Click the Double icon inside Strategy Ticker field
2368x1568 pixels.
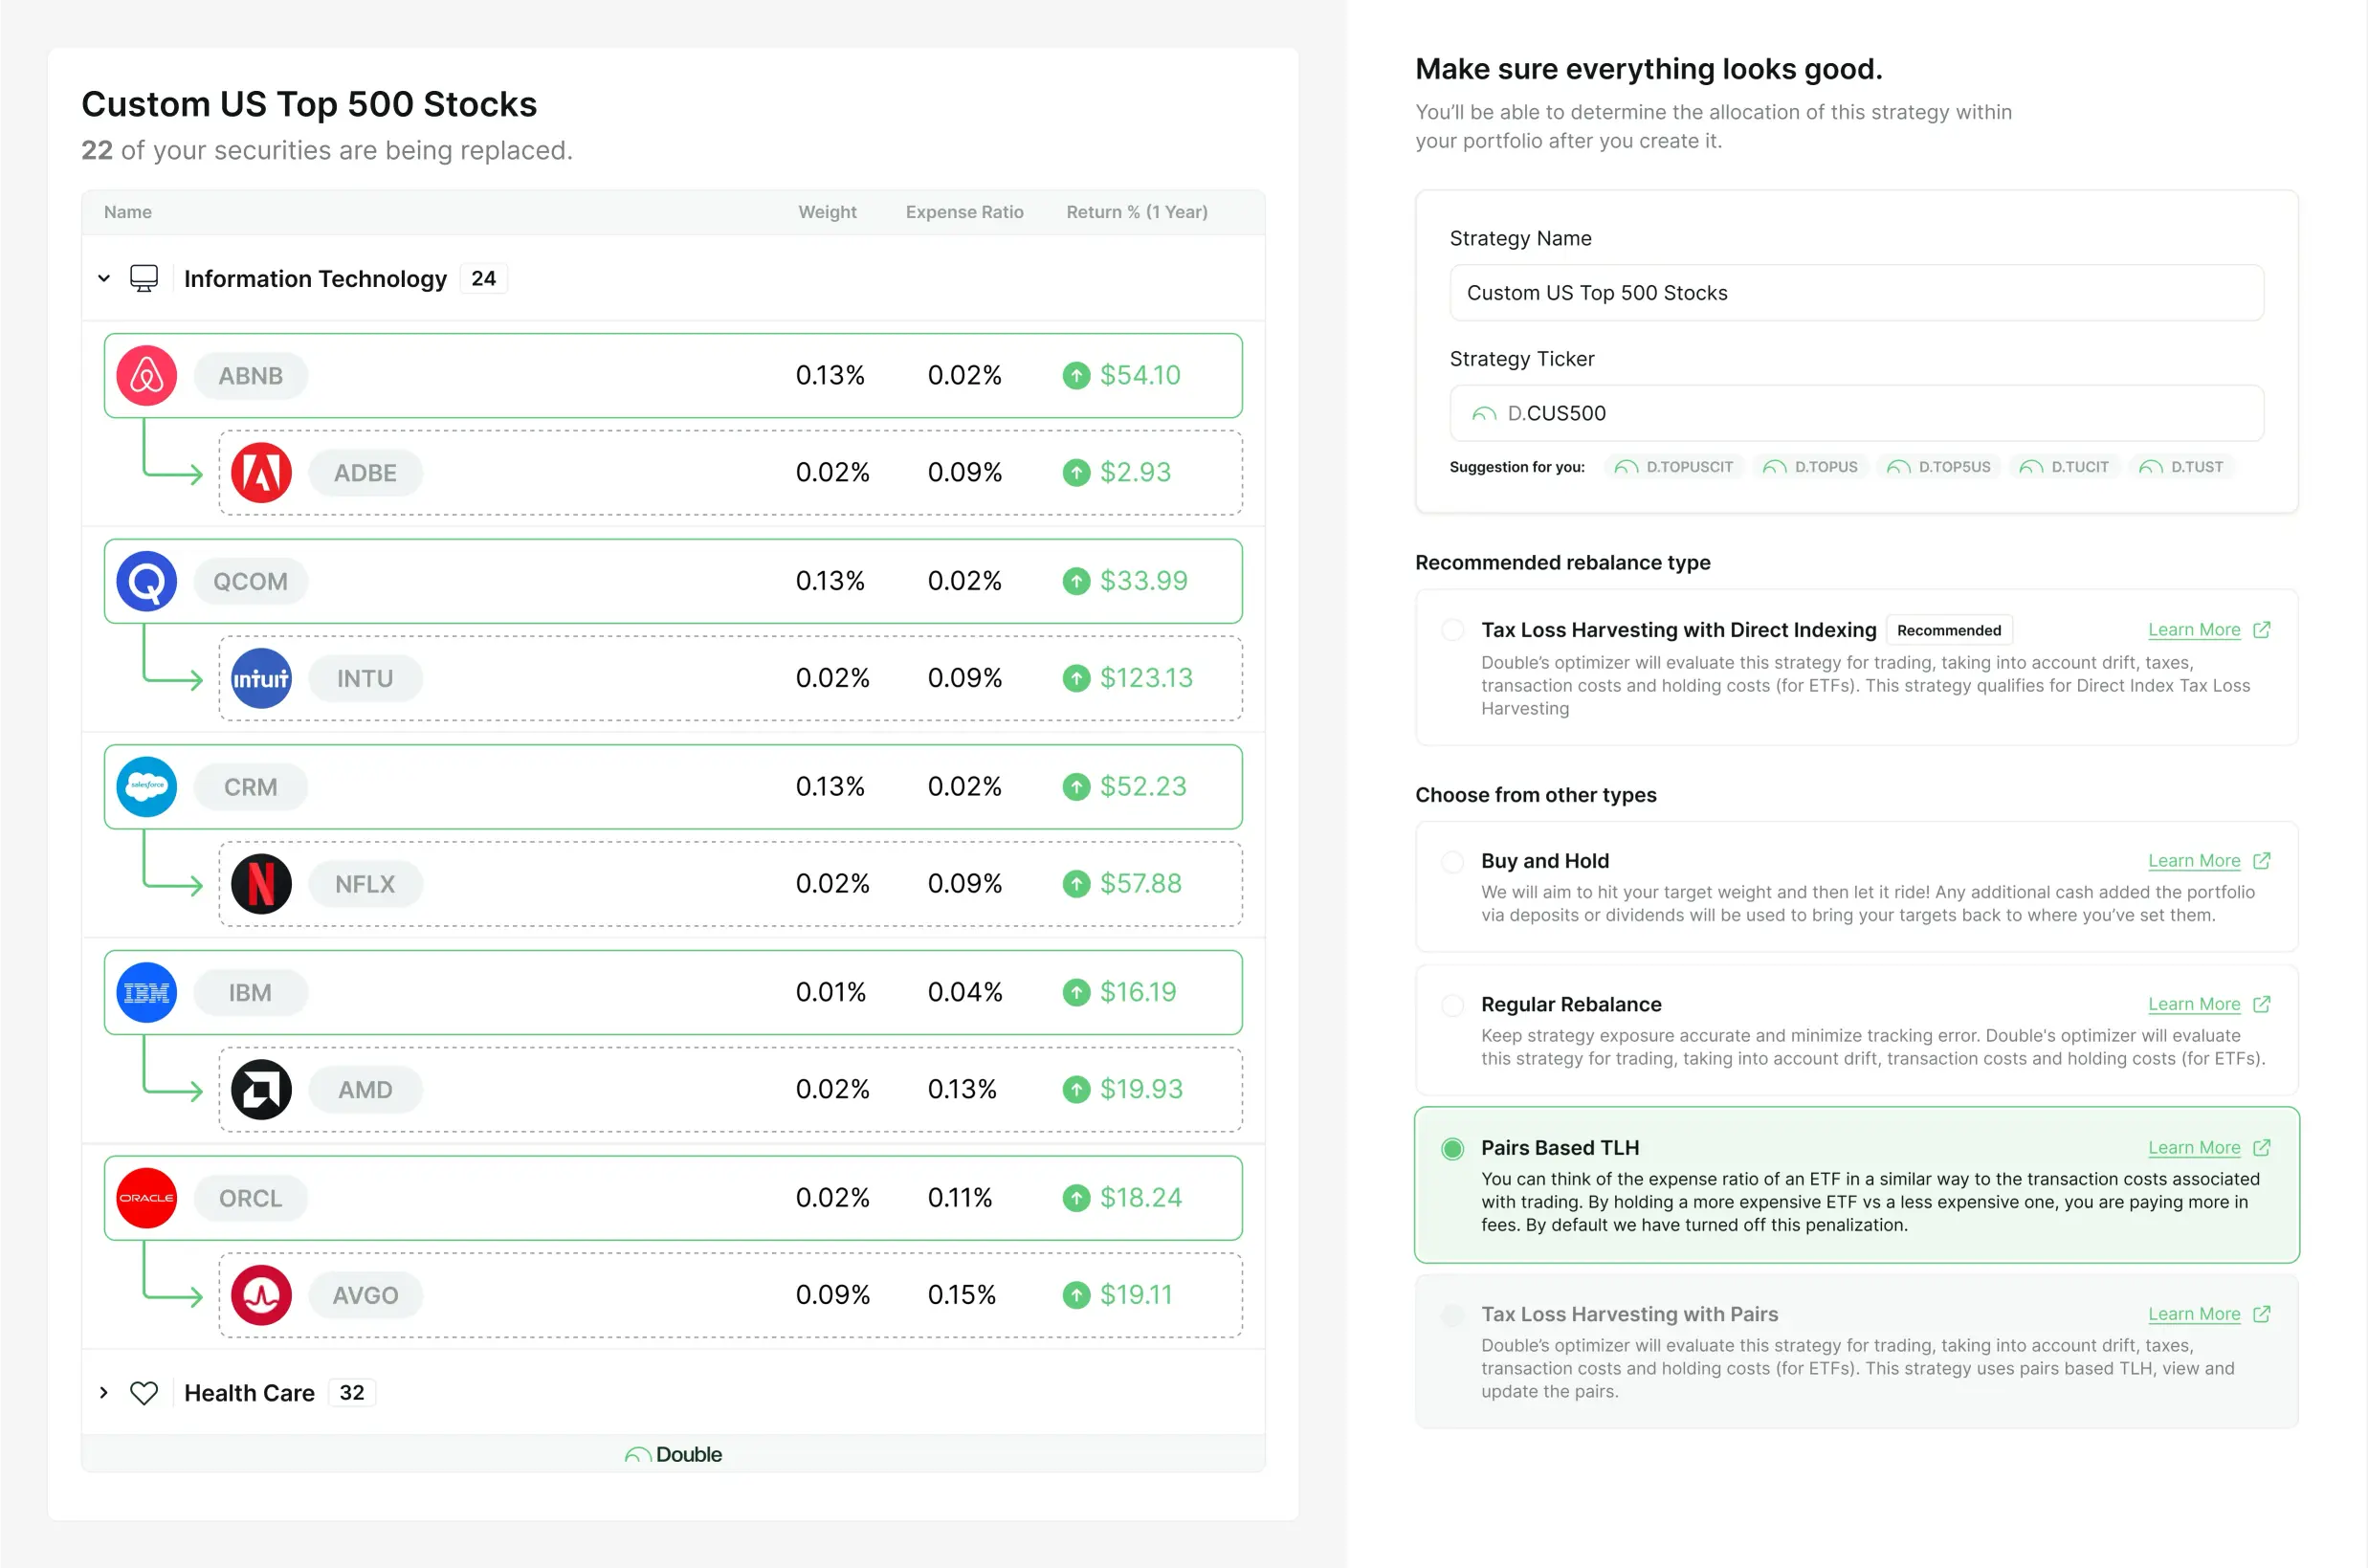(x=1484, y=414)
